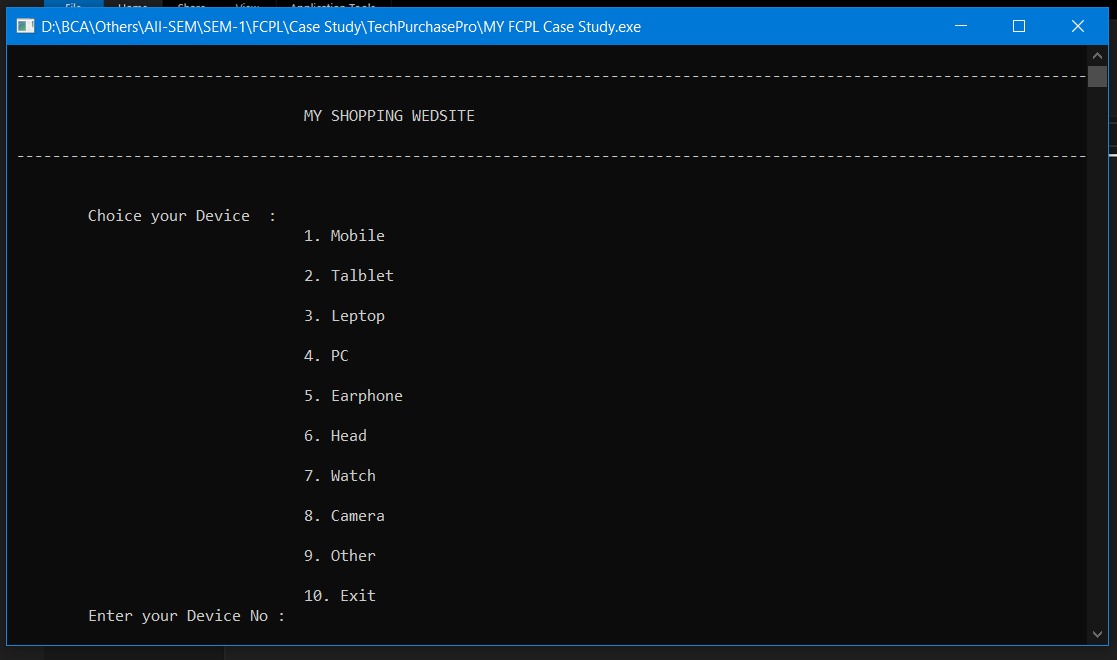Viewport: 1117px width, 660px height.
Task: Click the "Choice your Device" label
Action: pyautogui.click(x=169, y=216)
